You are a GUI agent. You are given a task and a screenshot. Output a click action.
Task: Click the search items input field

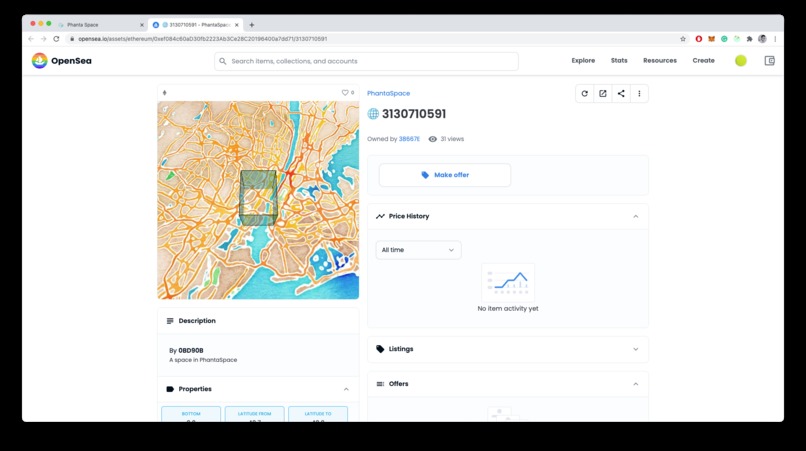(367, 61)
